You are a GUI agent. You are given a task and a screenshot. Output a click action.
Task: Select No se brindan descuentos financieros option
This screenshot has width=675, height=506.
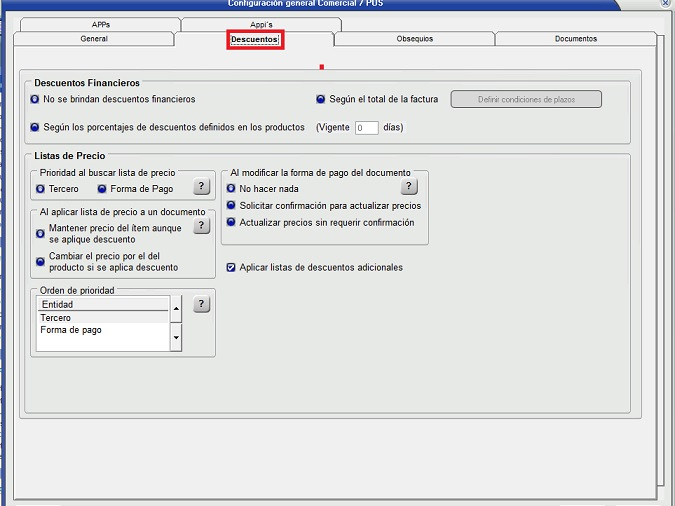[x=36, y=100]
